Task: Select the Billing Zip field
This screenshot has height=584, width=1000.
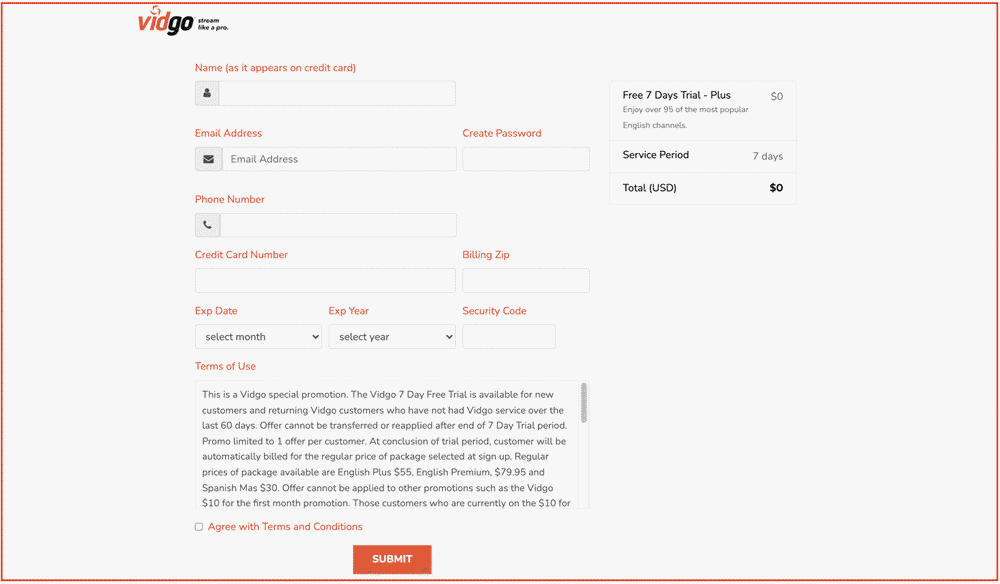Action: point(526,281)
